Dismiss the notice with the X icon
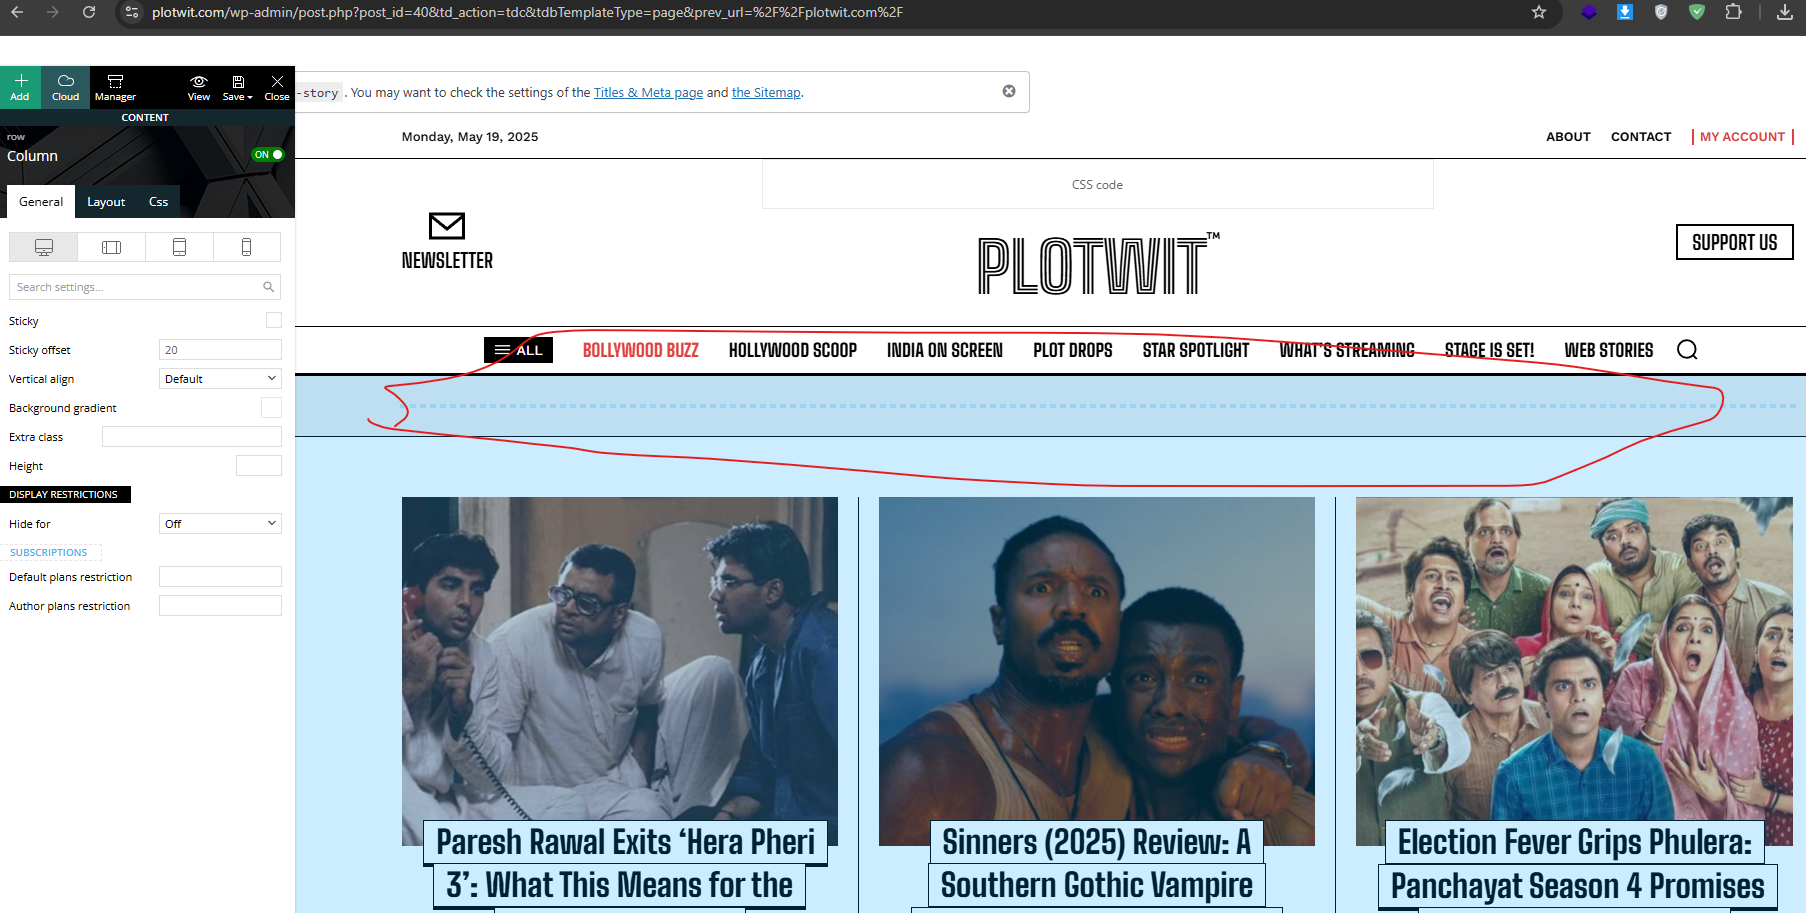 [x=1009, y=91]
